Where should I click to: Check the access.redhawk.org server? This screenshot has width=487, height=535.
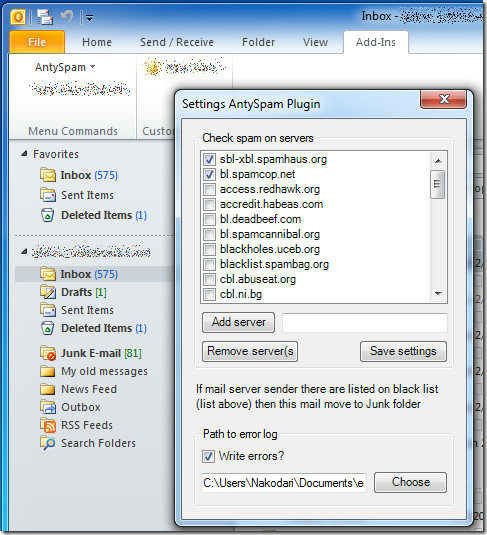point(209,189)
